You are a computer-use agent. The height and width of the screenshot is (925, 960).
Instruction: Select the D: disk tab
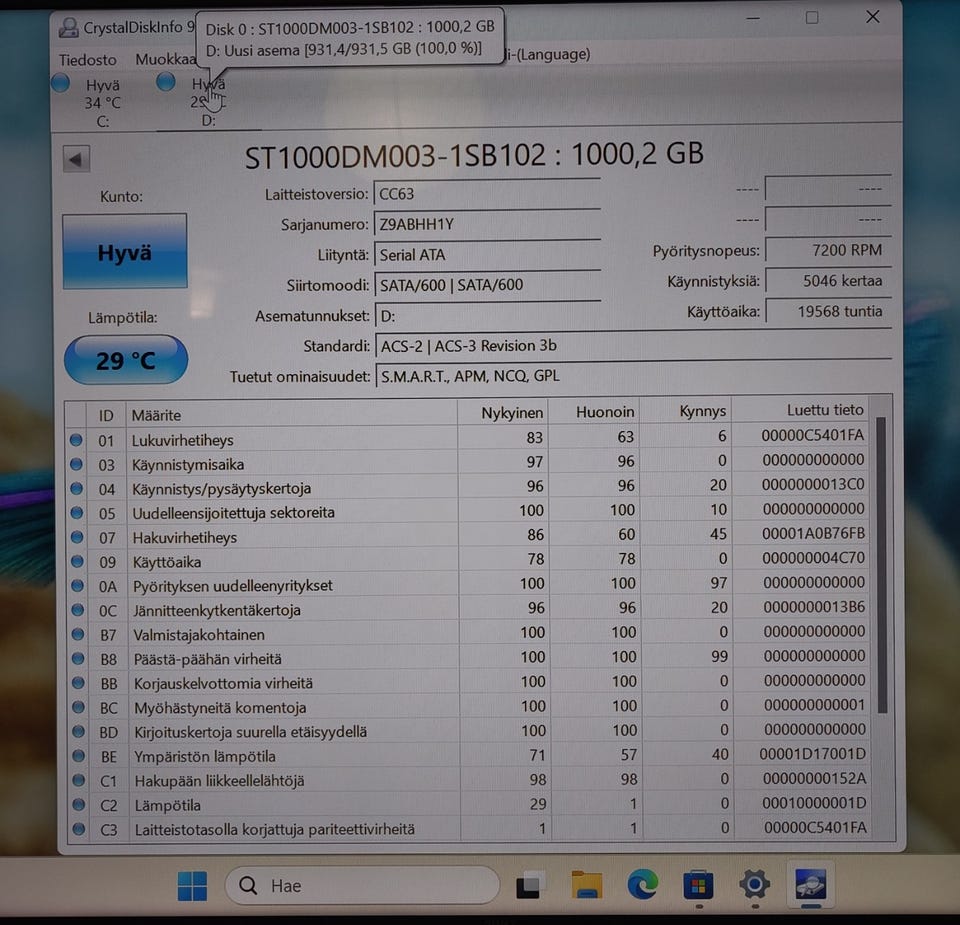[208, 102]
